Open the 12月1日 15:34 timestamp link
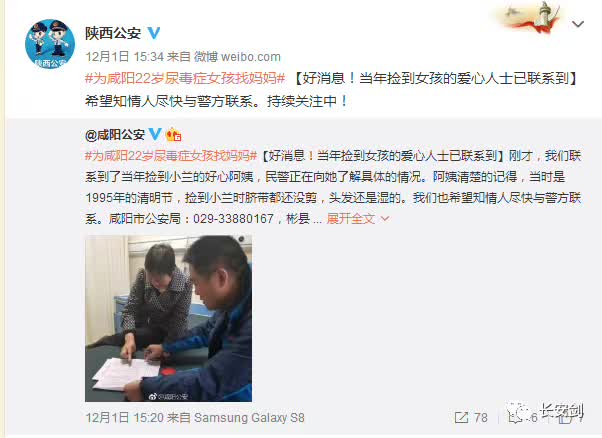 coord(125,57)
